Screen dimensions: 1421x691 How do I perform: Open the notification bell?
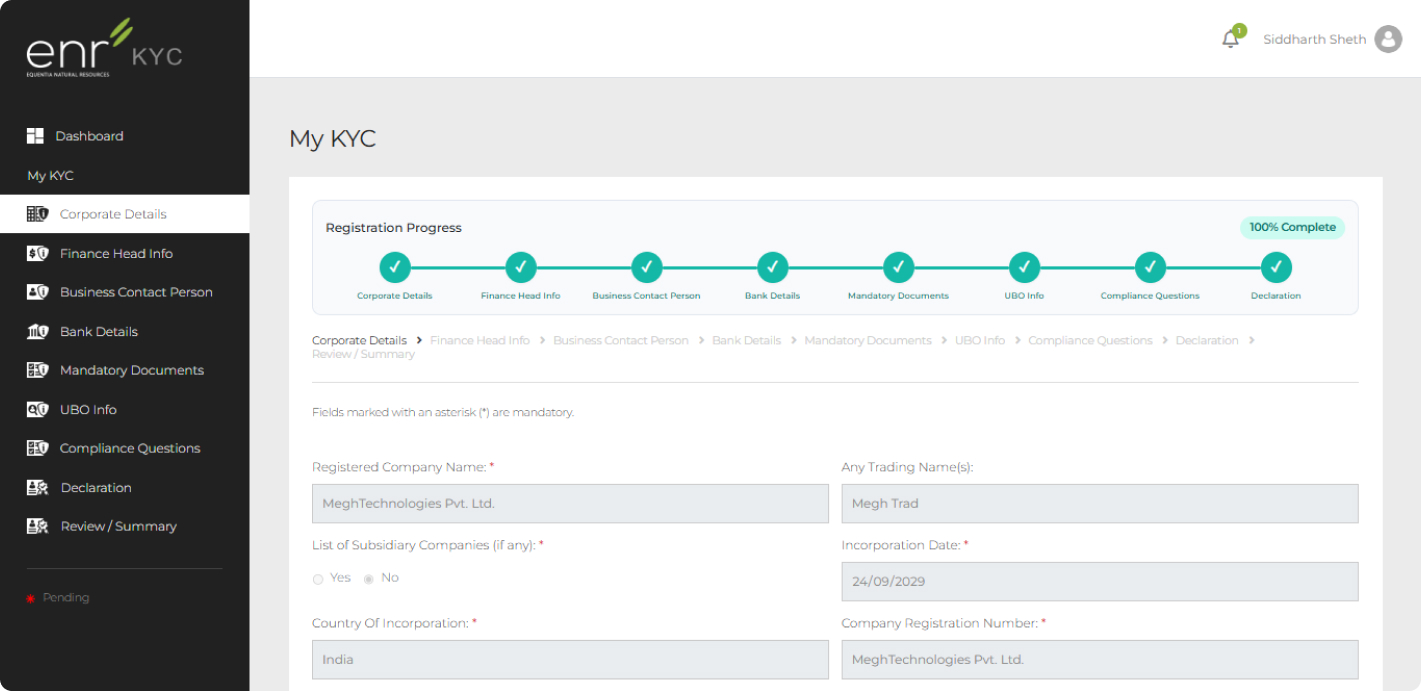pos(1231,39)
